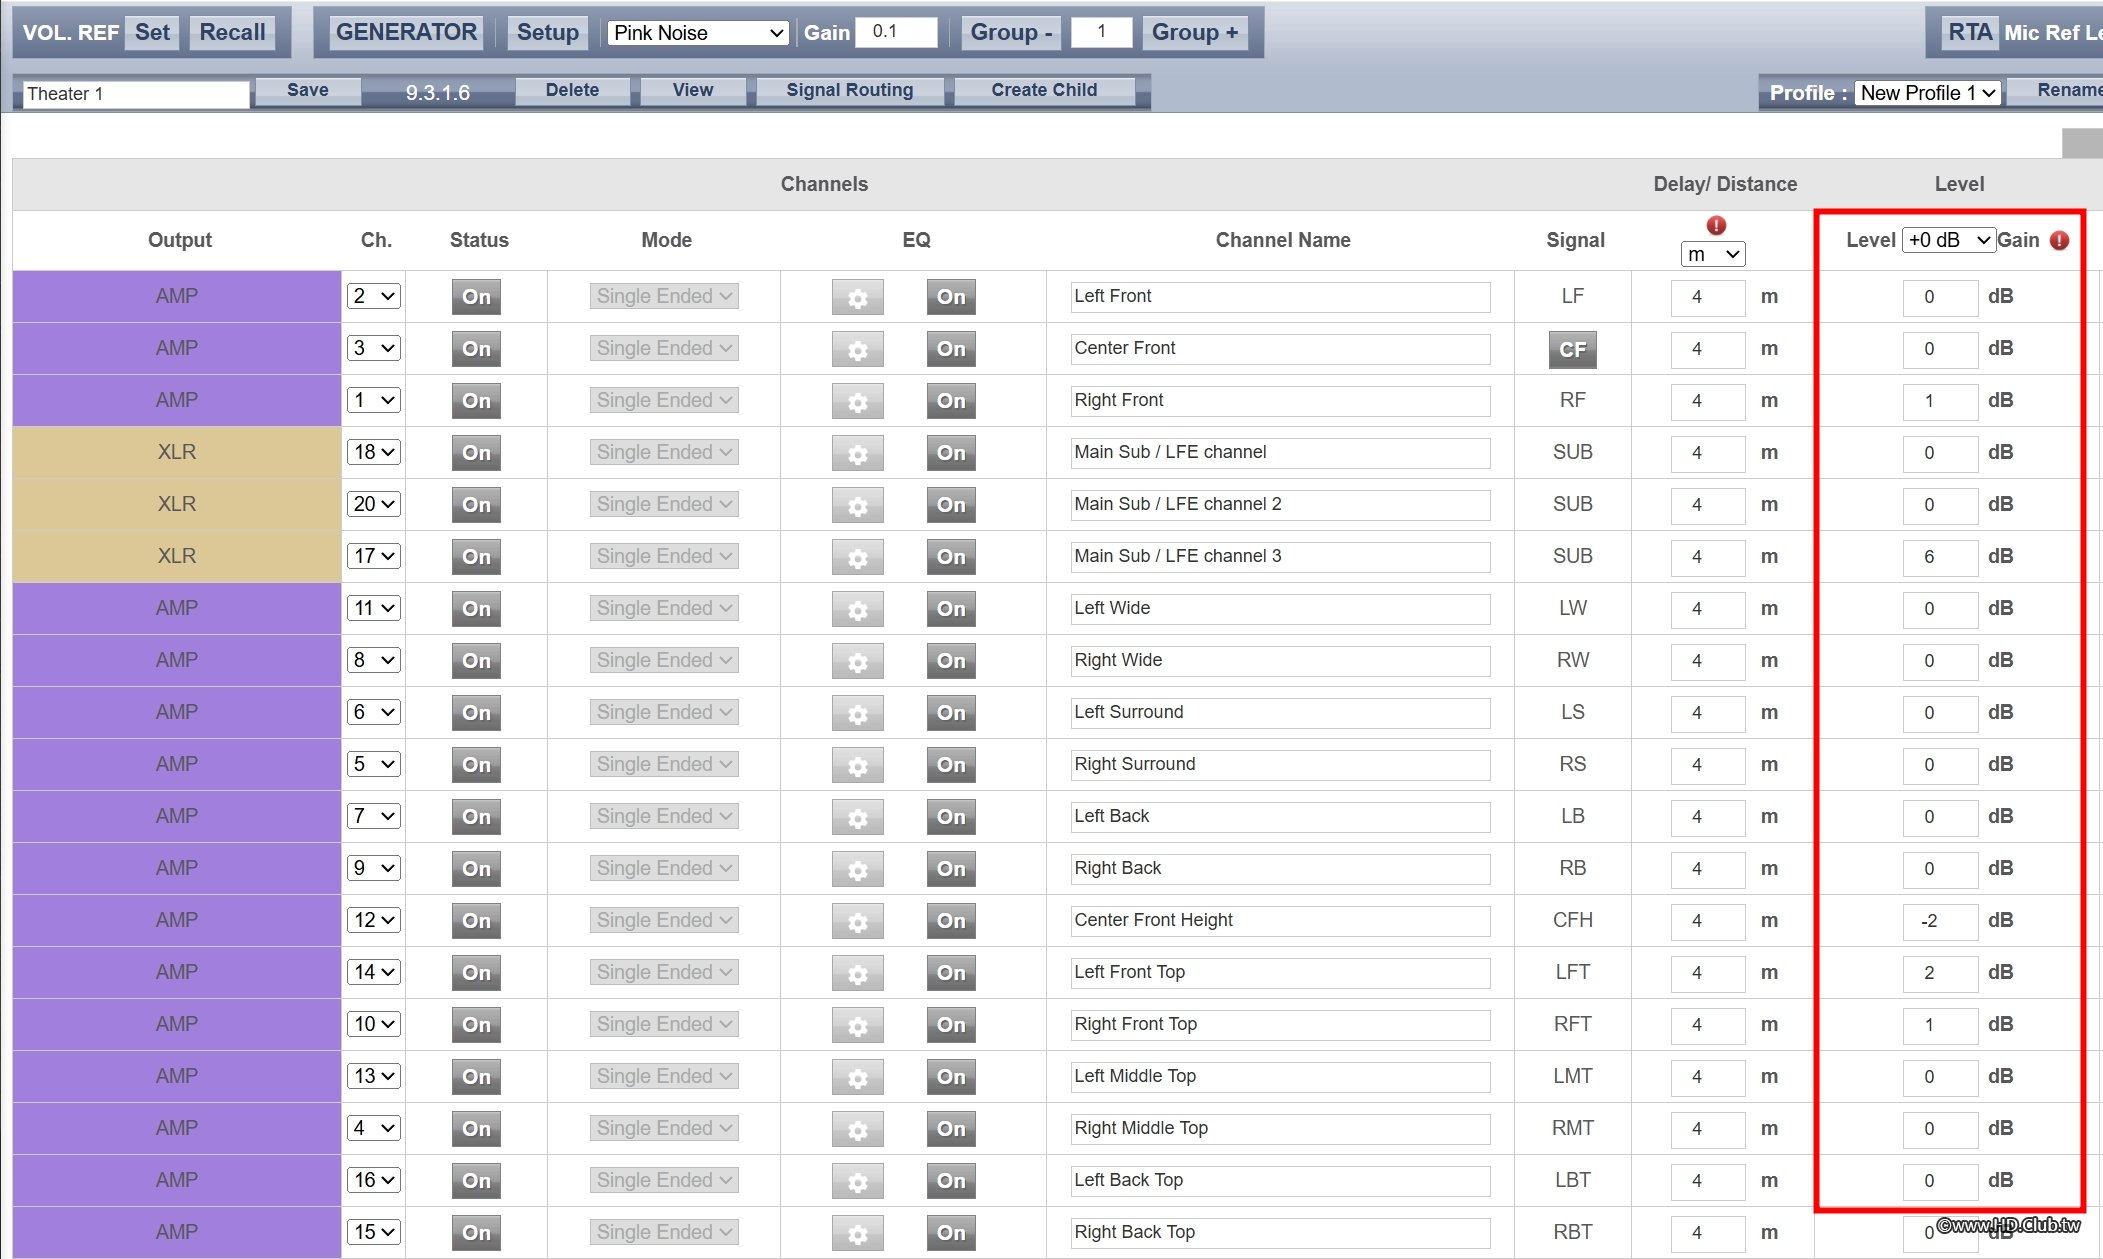
Task: Open the Signal Routing page
Action: [x=849, y=90]
